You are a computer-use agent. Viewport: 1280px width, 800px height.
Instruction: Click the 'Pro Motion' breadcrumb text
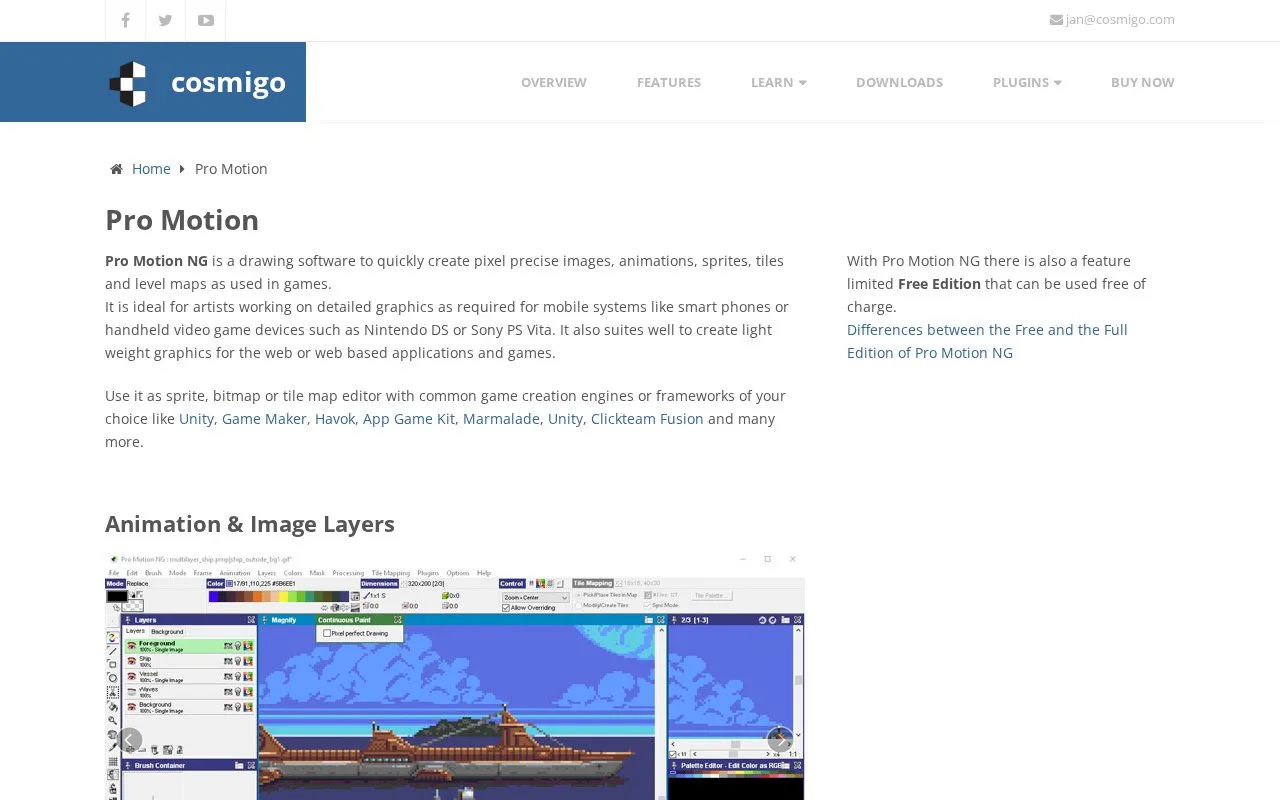231,169
